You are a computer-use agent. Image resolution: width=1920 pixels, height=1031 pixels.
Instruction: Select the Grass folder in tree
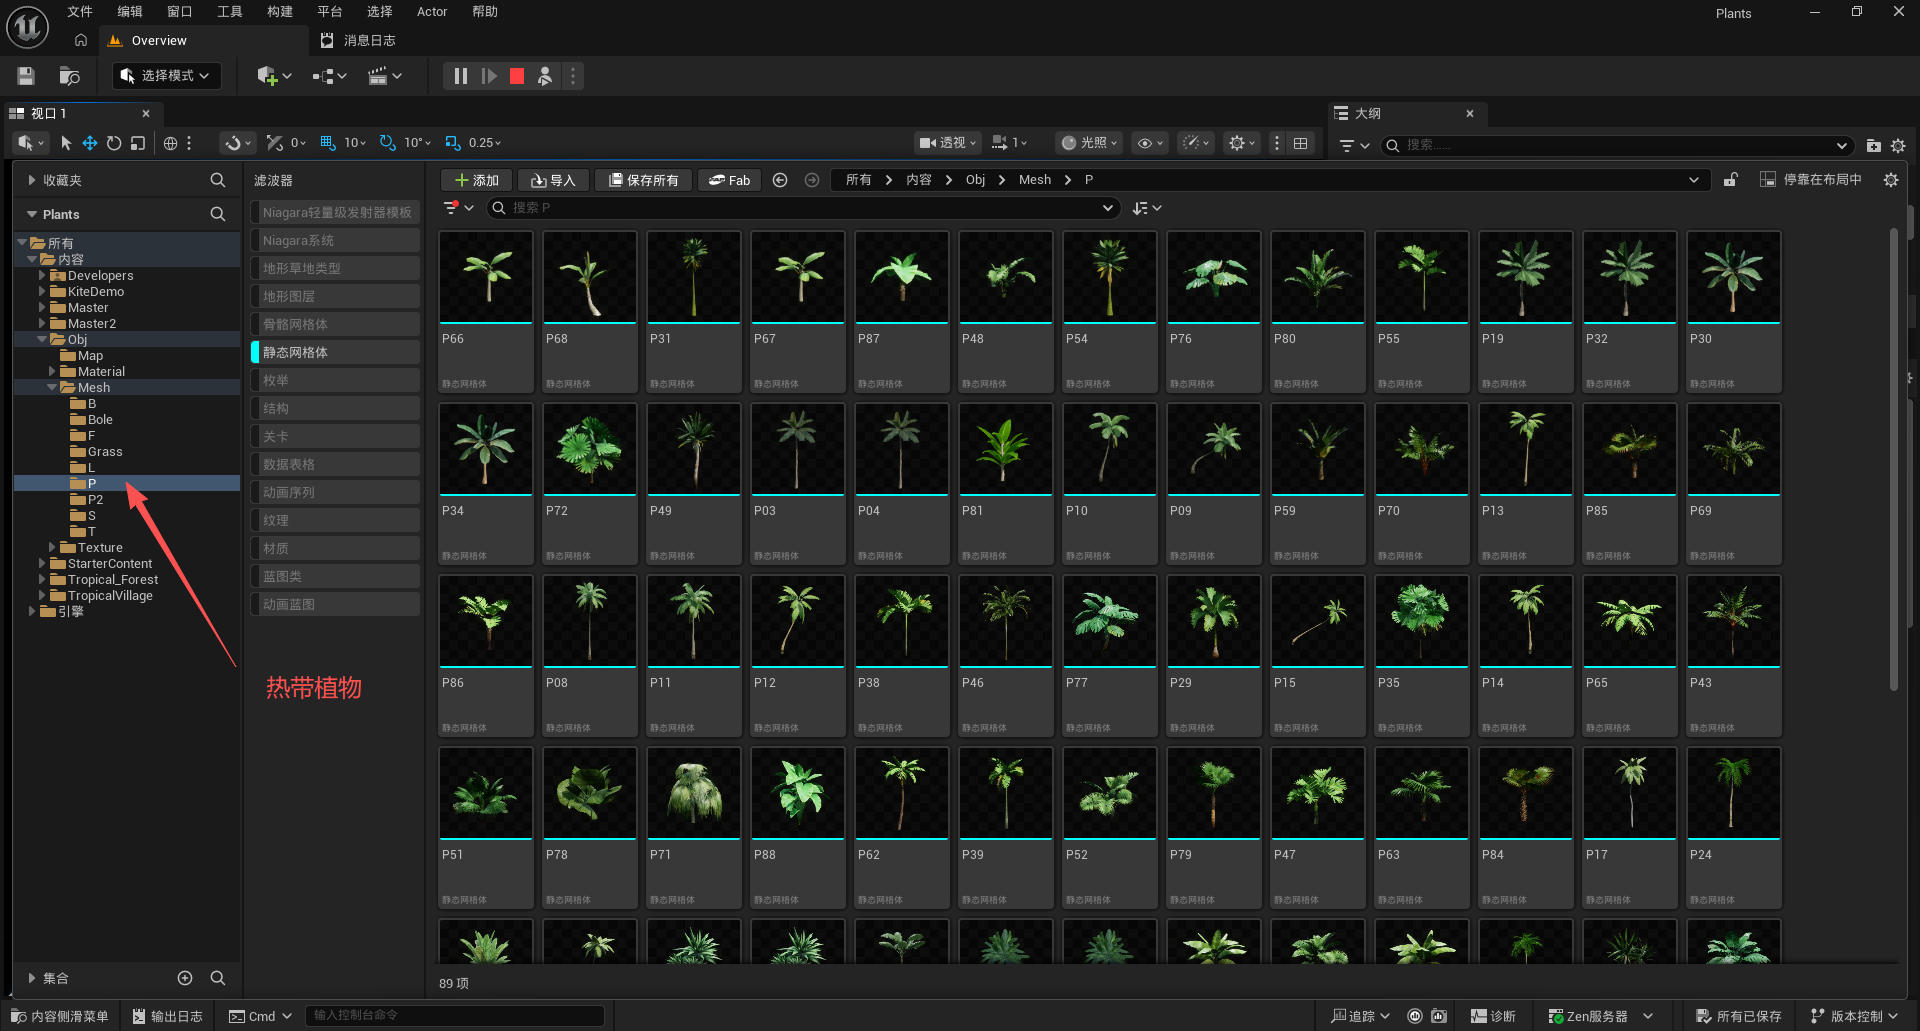[105, 452]
